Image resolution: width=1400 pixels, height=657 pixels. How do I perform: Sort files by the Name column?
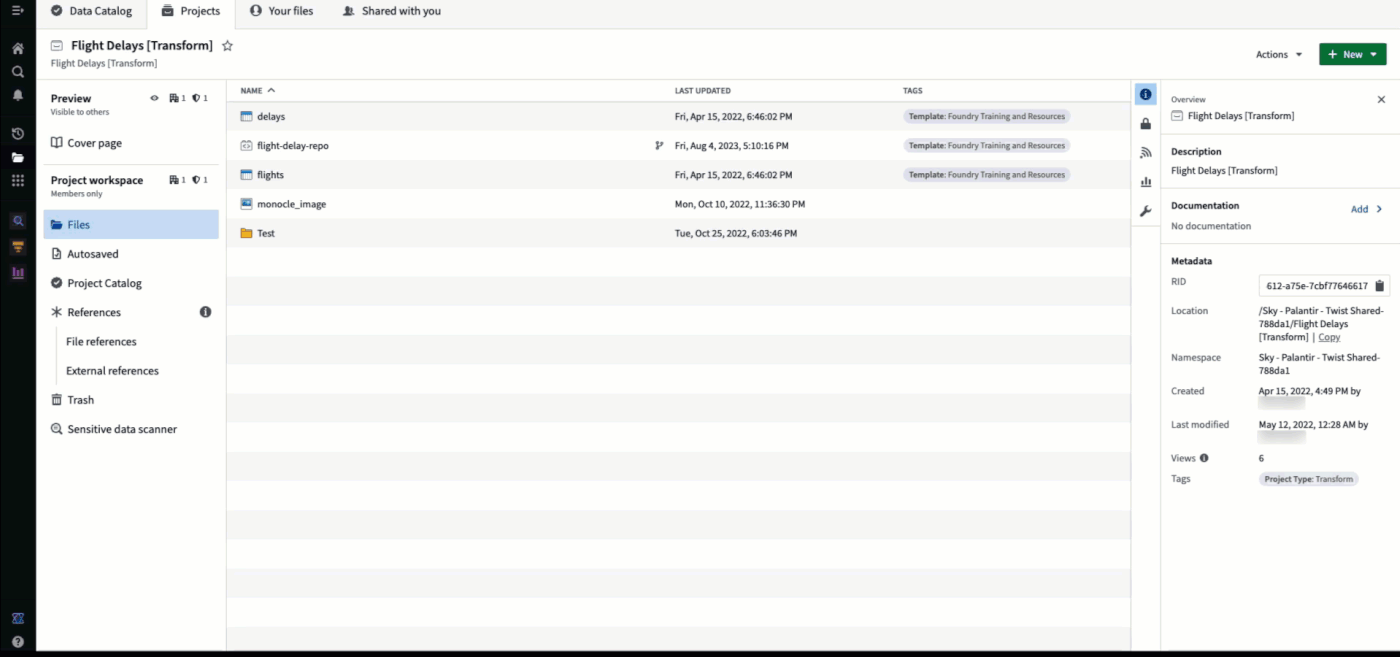point(258,91)
